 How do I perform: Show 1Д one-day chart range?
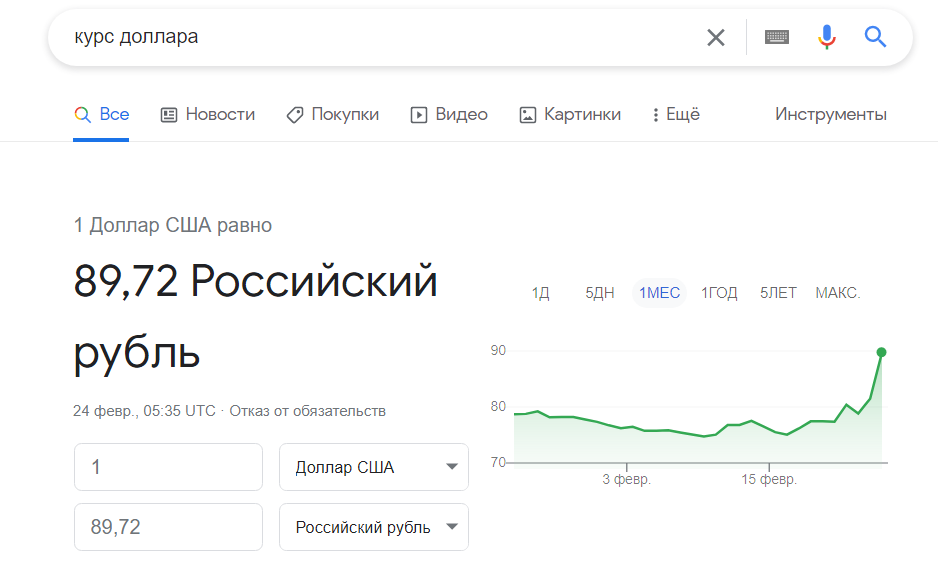click(541, 293)
